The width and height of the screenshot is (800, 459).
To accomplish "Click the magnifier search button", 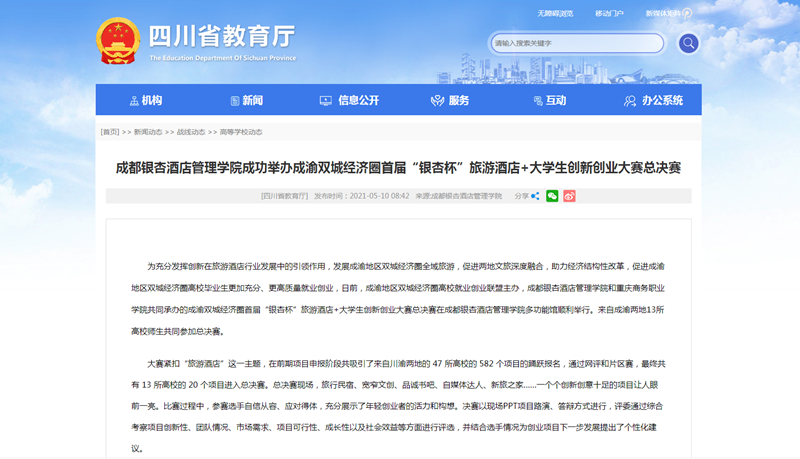I will 688,43.
